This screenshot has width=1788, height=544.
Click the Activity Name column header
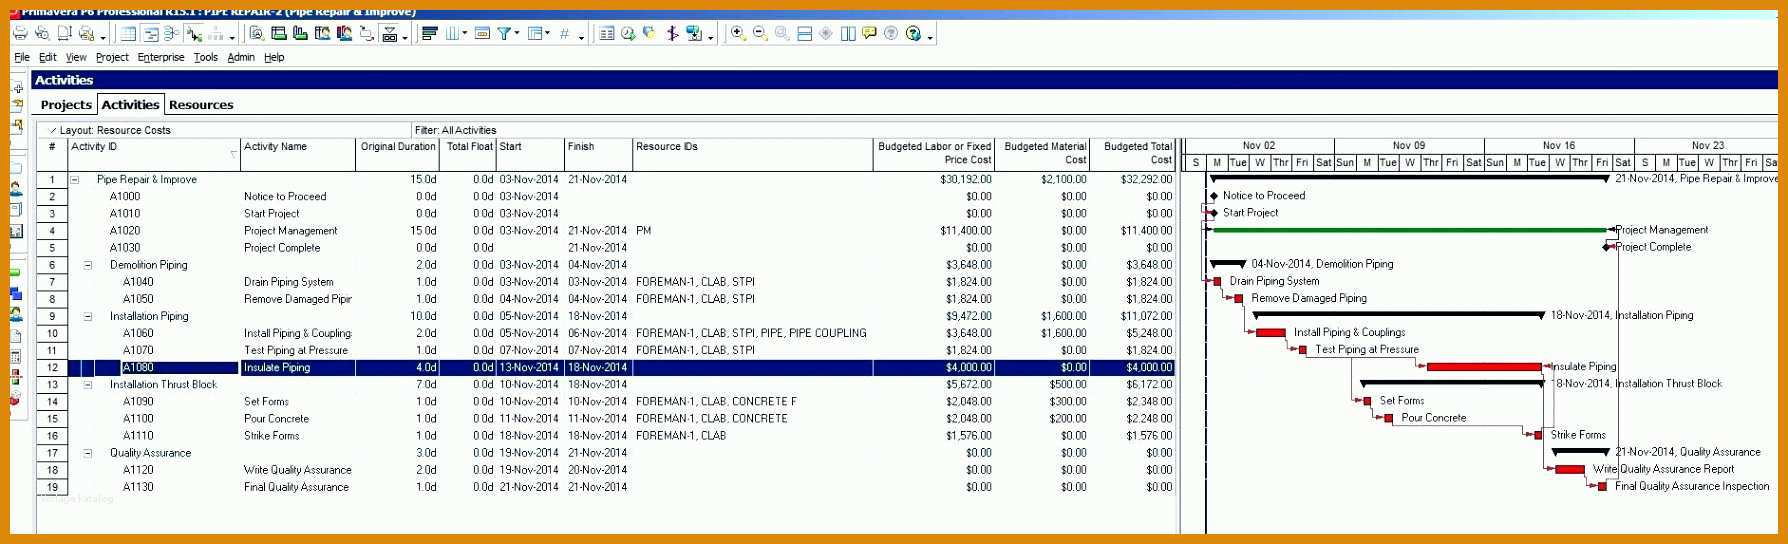[298, 154]
